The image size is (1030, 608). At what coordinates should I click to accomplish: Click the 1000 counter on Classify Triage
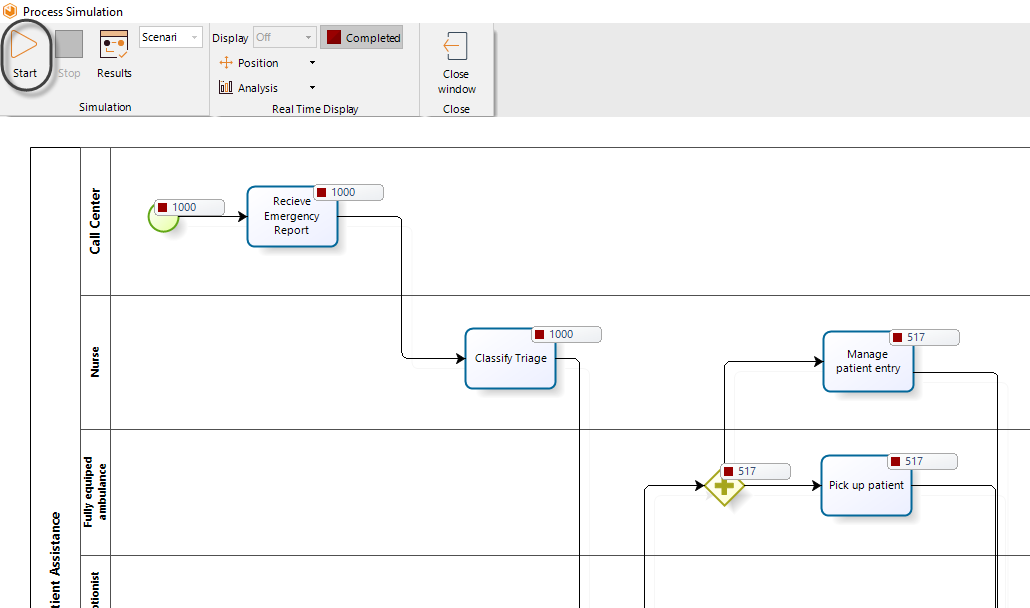tap(567, 334)
